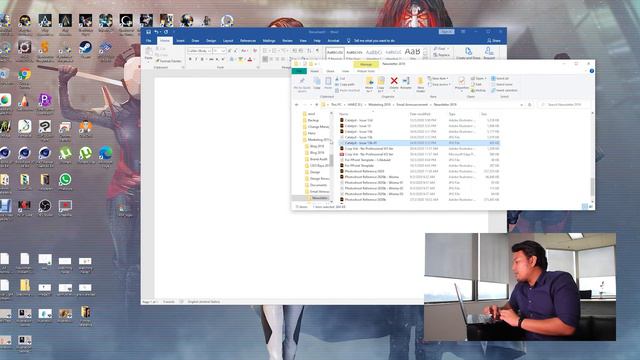Click Rename icon in File Explorer ribbon
Screen dimensions: 640x360
[406, 81]
